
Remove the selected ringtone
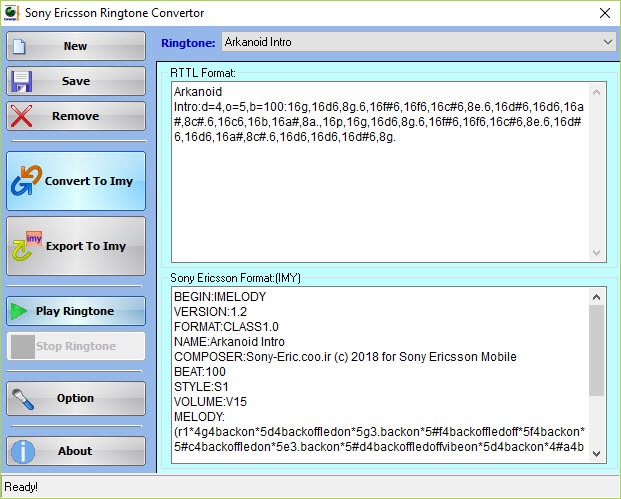coord(76,116)
